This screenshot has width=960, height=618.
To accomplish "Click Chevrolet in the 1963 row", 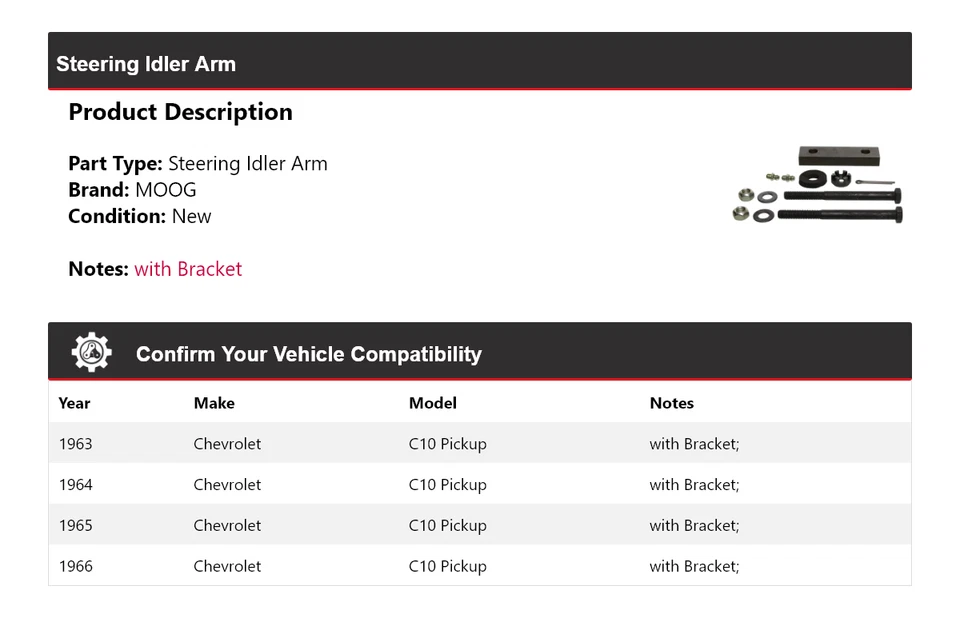I will (x=227, y=443).
